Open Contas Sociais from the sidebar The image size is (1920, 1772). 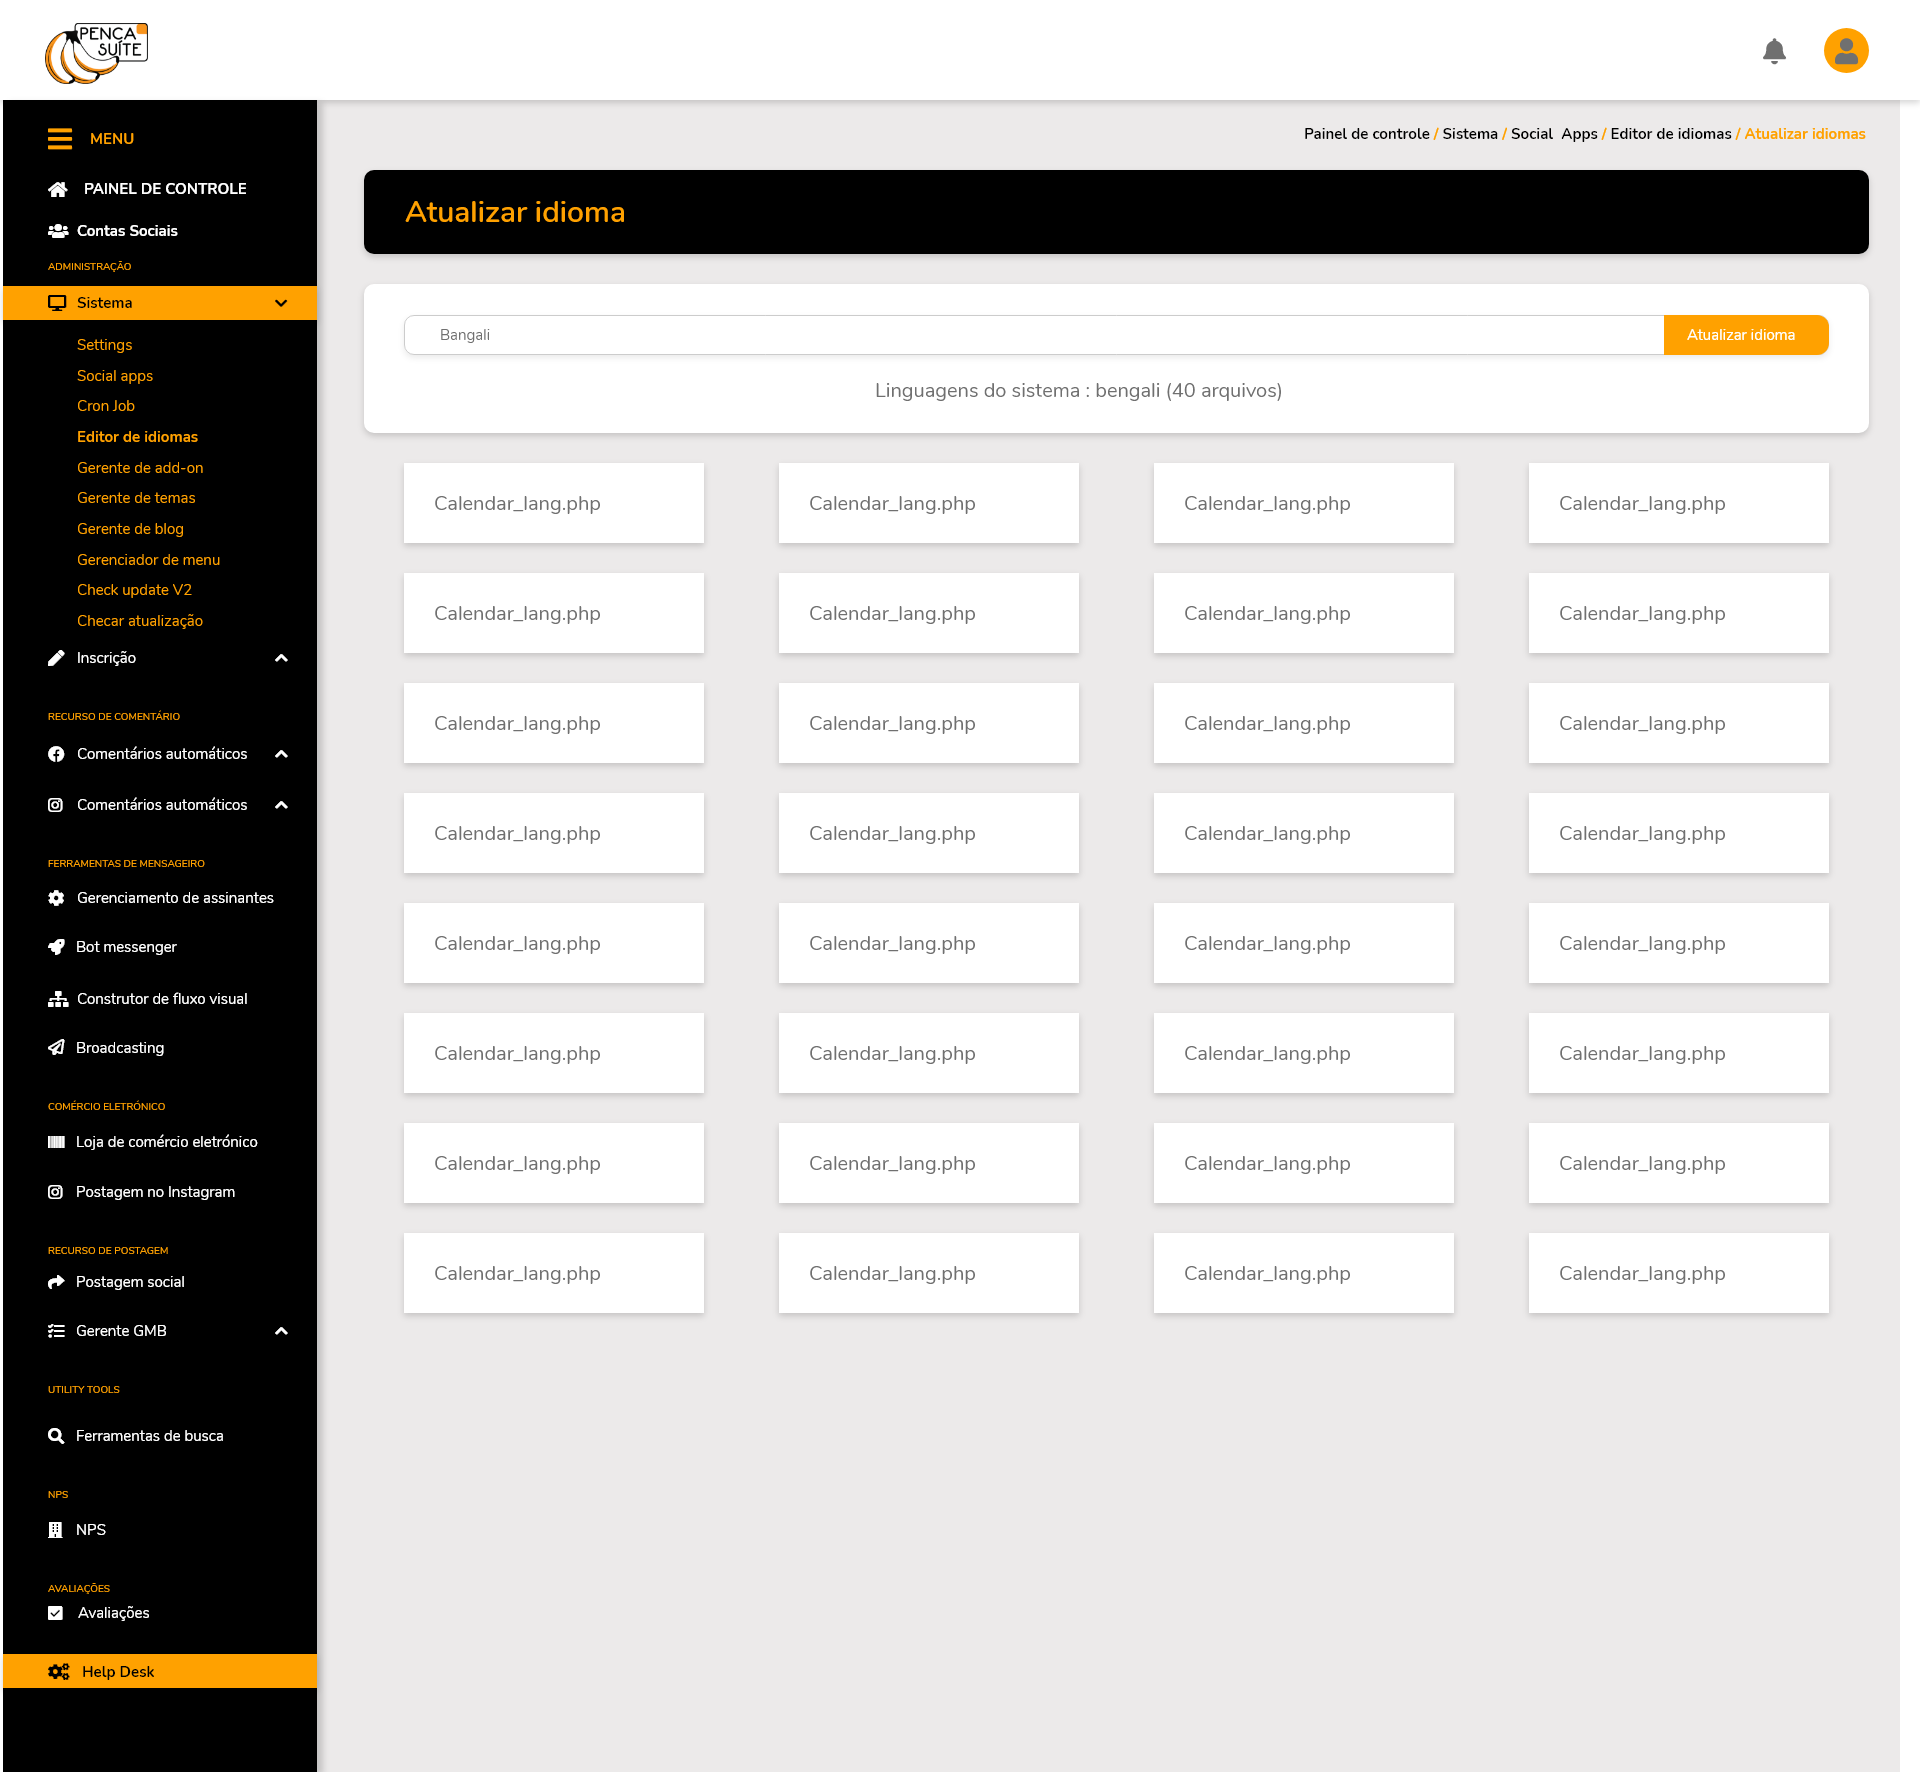point(127,231)
